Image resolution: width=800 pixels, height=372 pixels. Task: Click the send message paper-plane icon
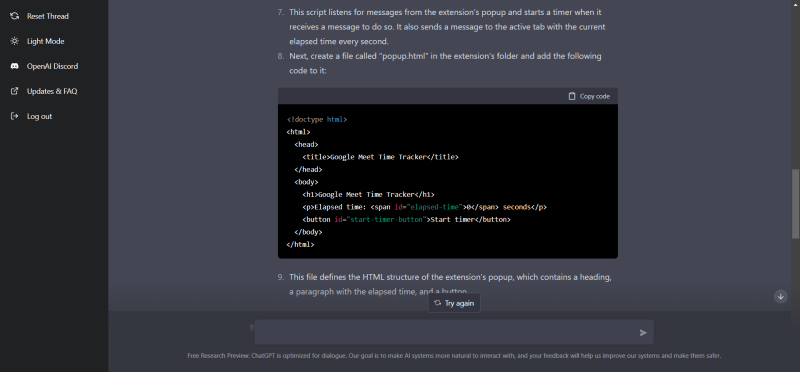tap(643, 333)
